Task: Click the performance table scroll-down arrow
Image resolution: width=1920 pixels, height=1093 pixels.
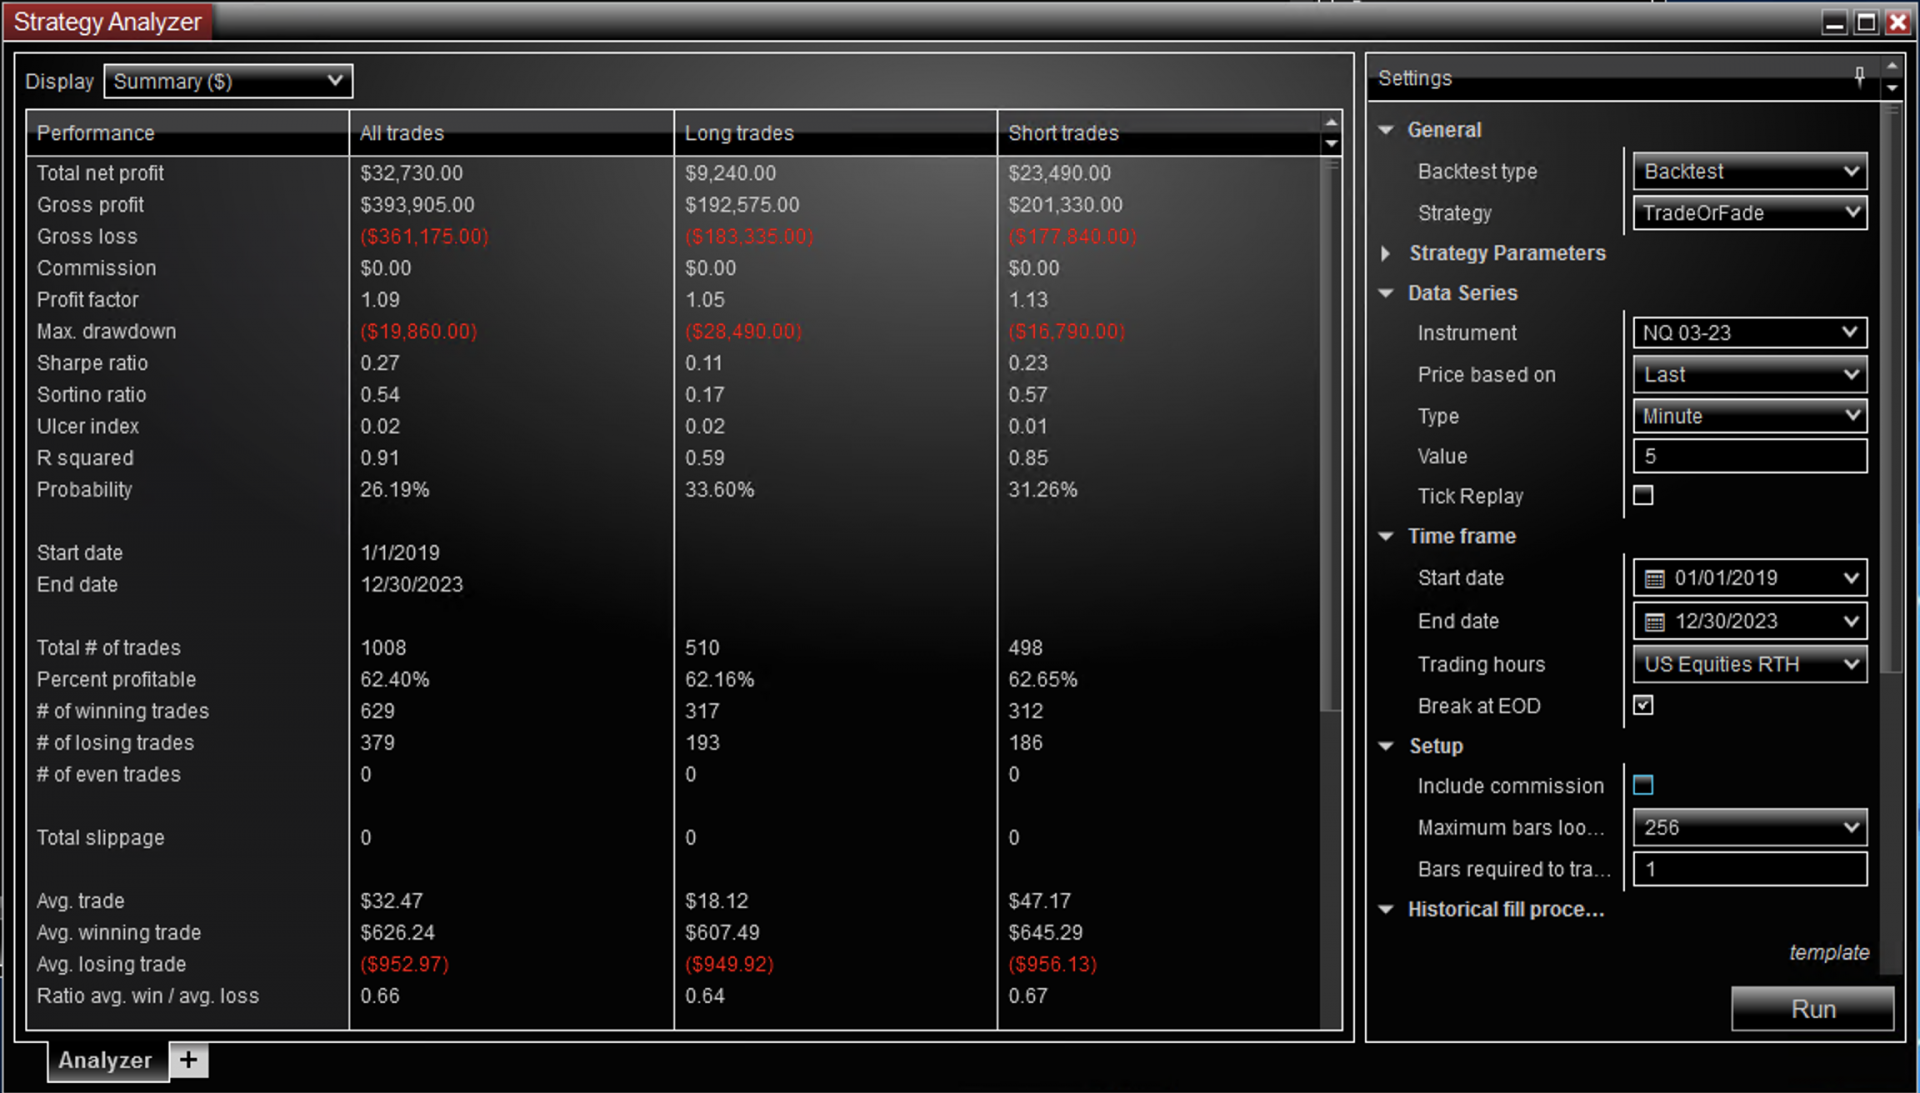Action: point(1331,144)
